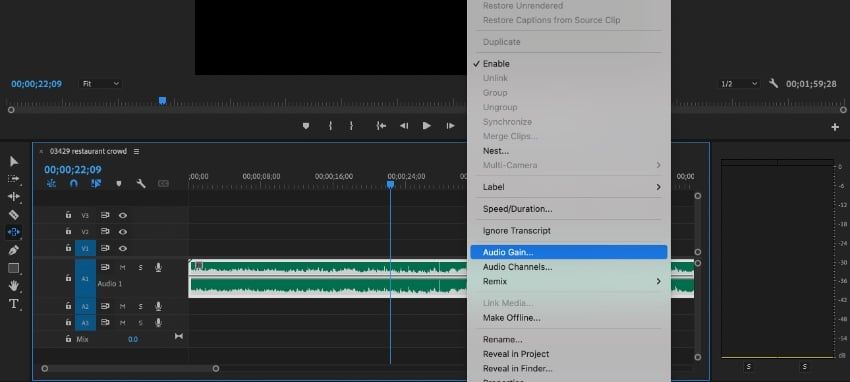Choose Ignore Transcript in context menu
The height and width of the screenshot is (382, 850).
pos(569,230)
